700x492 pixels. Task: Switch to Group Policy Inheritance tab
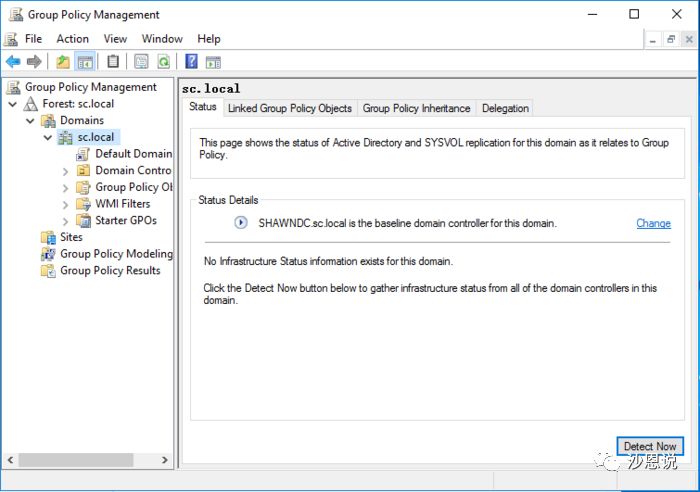416,108
